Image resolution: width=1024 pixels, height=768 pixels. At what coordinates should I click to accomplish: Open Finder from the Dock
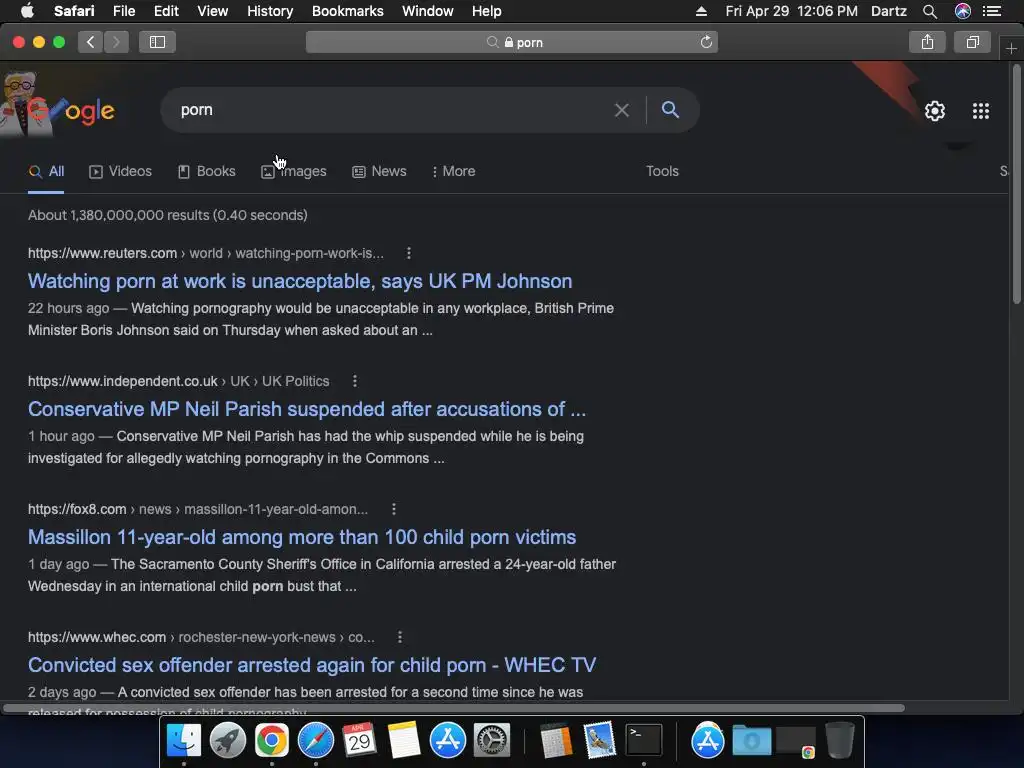(x=184, y=740)
